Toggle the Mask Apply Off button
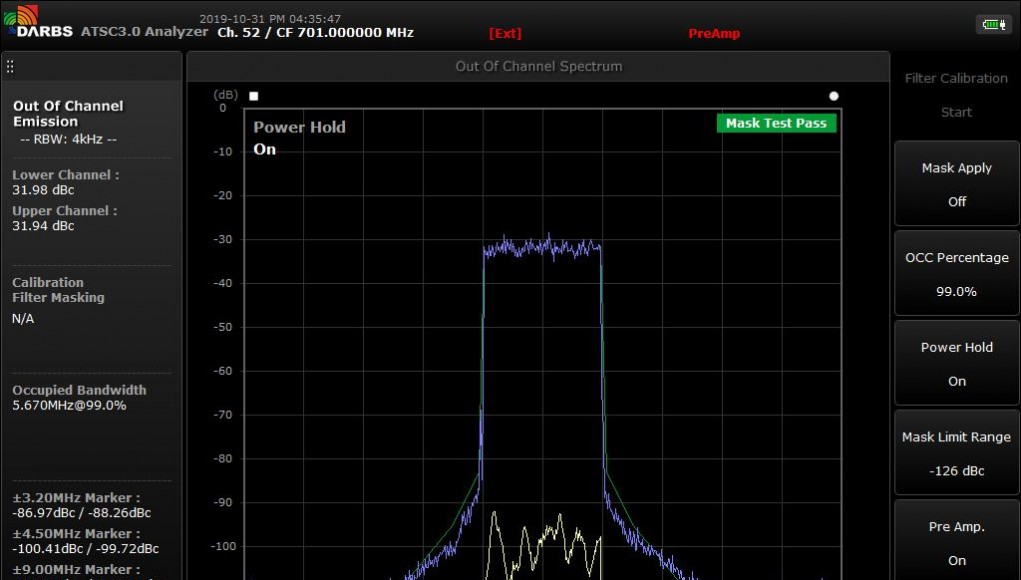Image resolution: width=1021 pixels, height=580 pixels. click(x=957, y=184)
